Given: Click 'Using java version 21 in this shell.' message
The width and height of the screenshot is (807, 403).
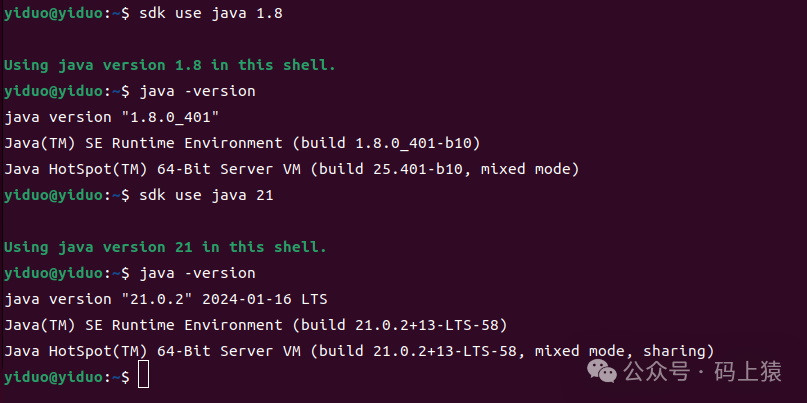Looking at the screenshot, I should coord(165,247).
